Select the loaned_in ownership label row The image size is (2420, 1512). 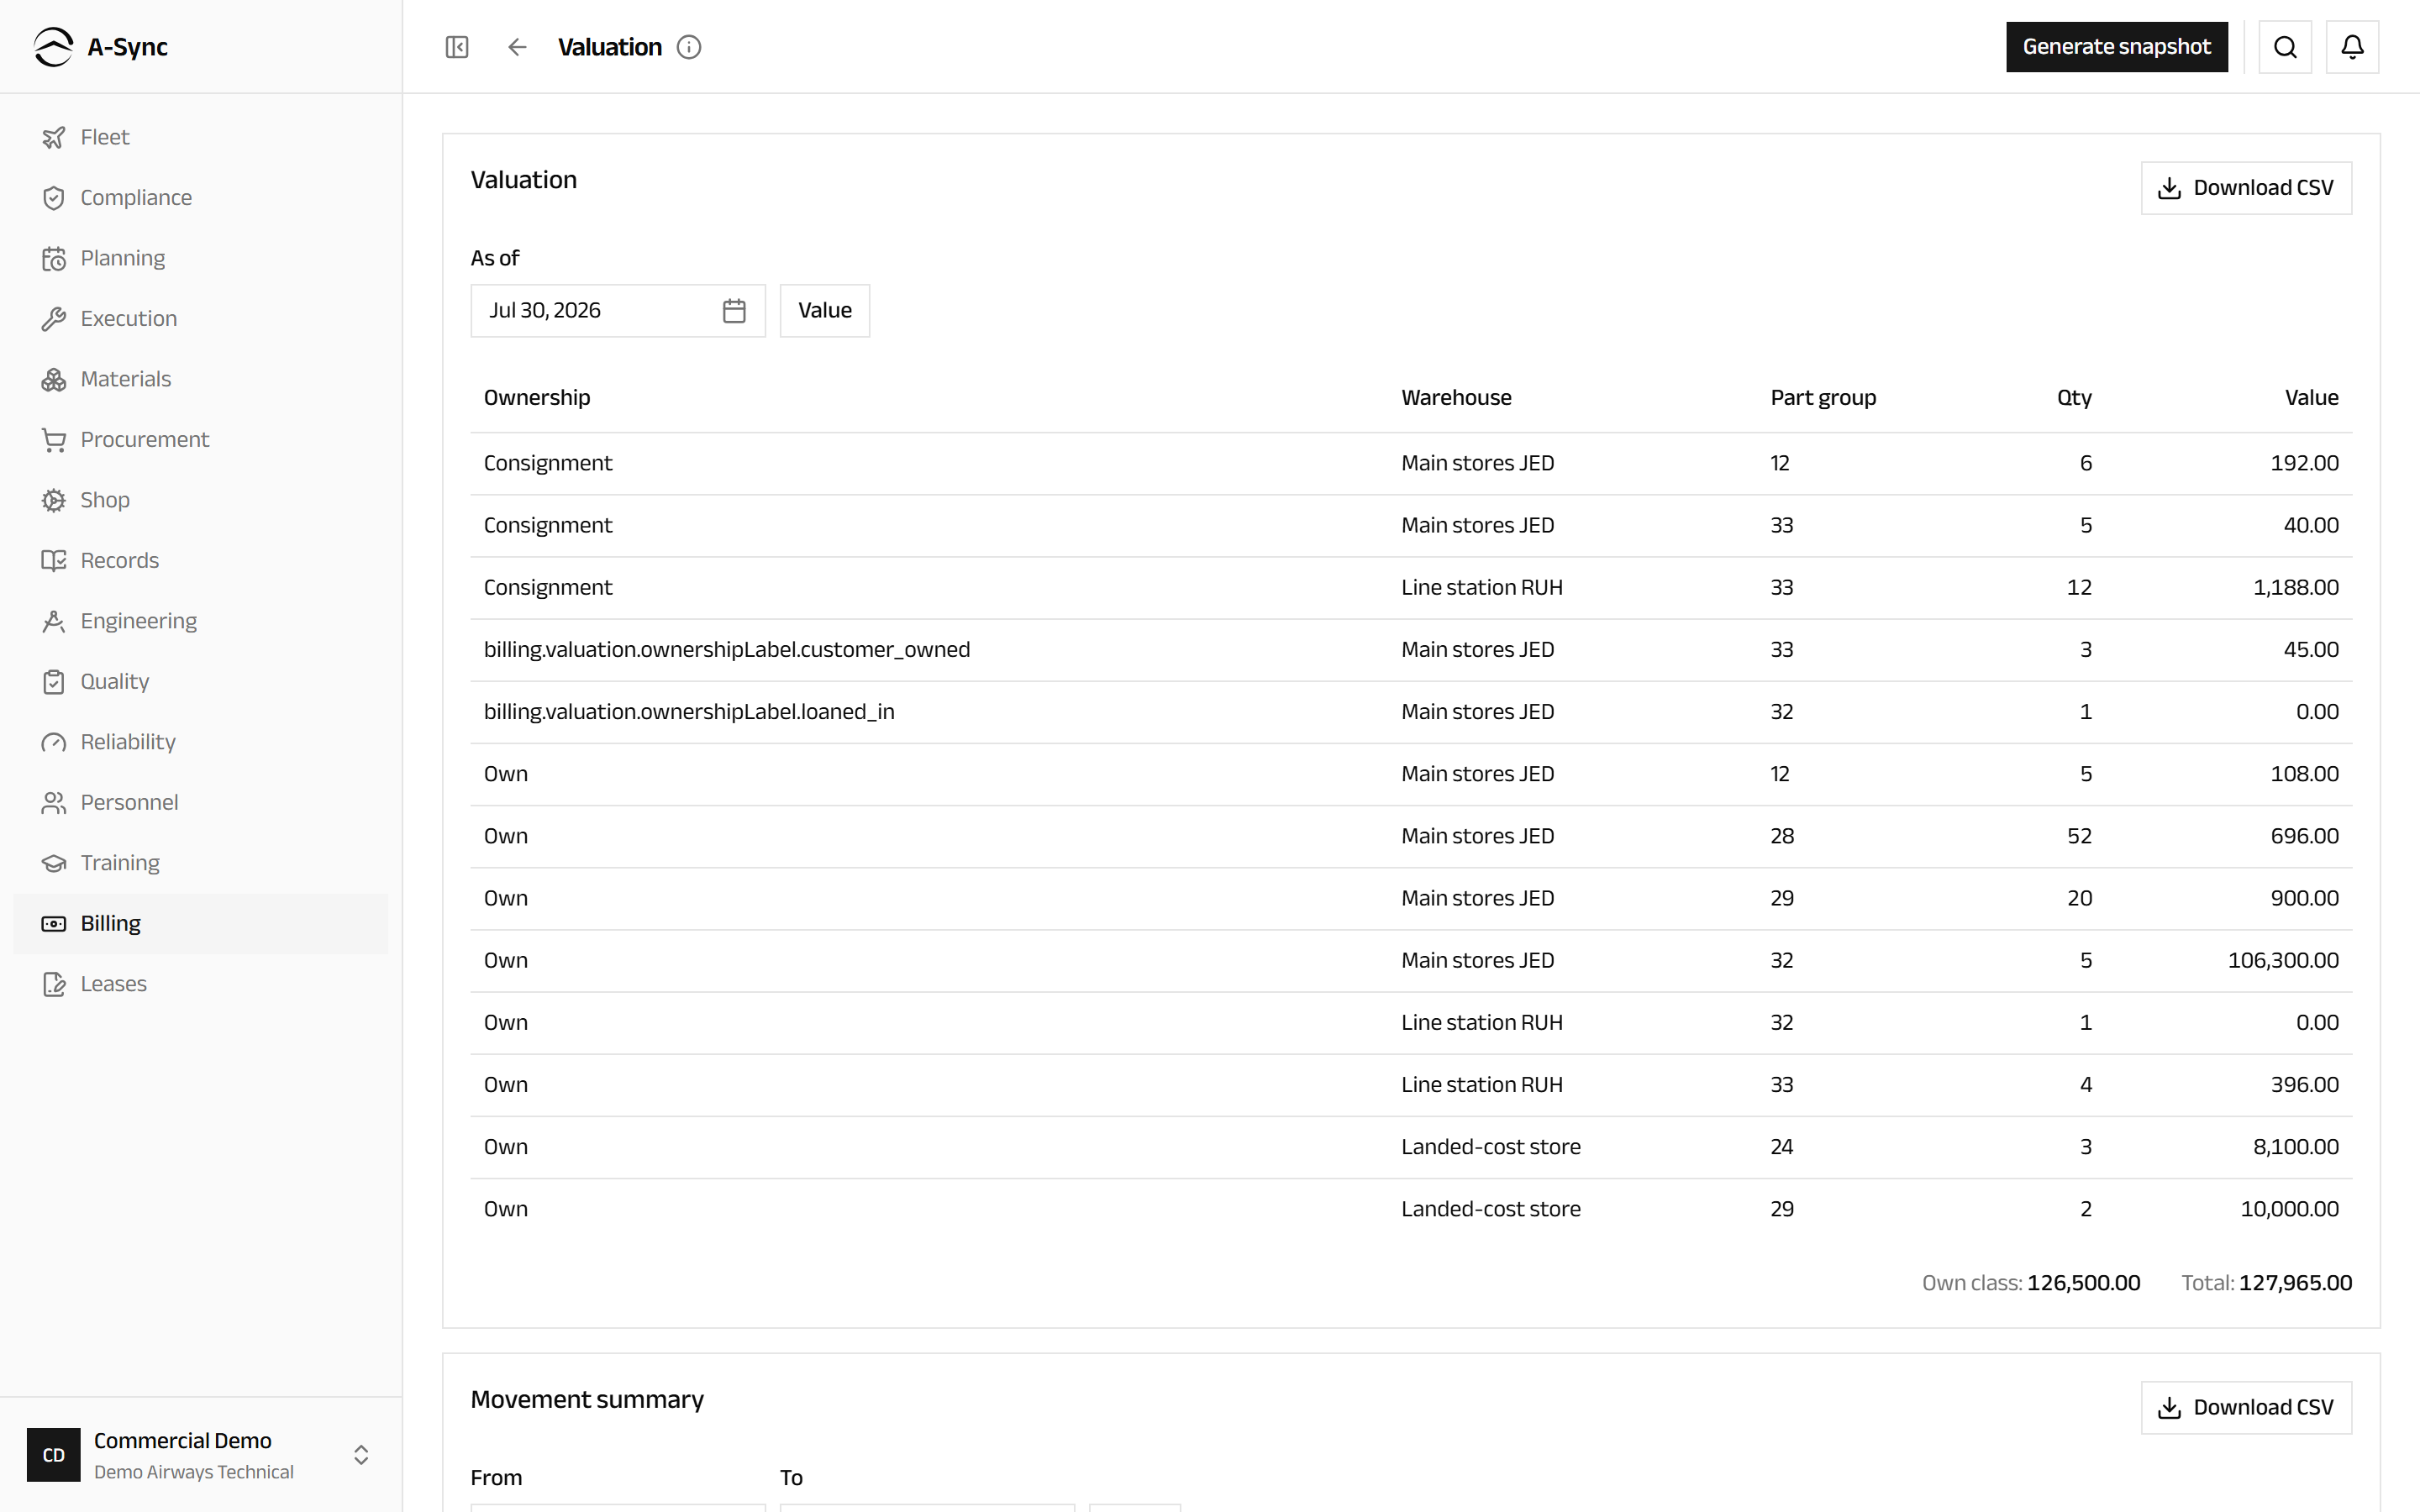pos(1411,712)
